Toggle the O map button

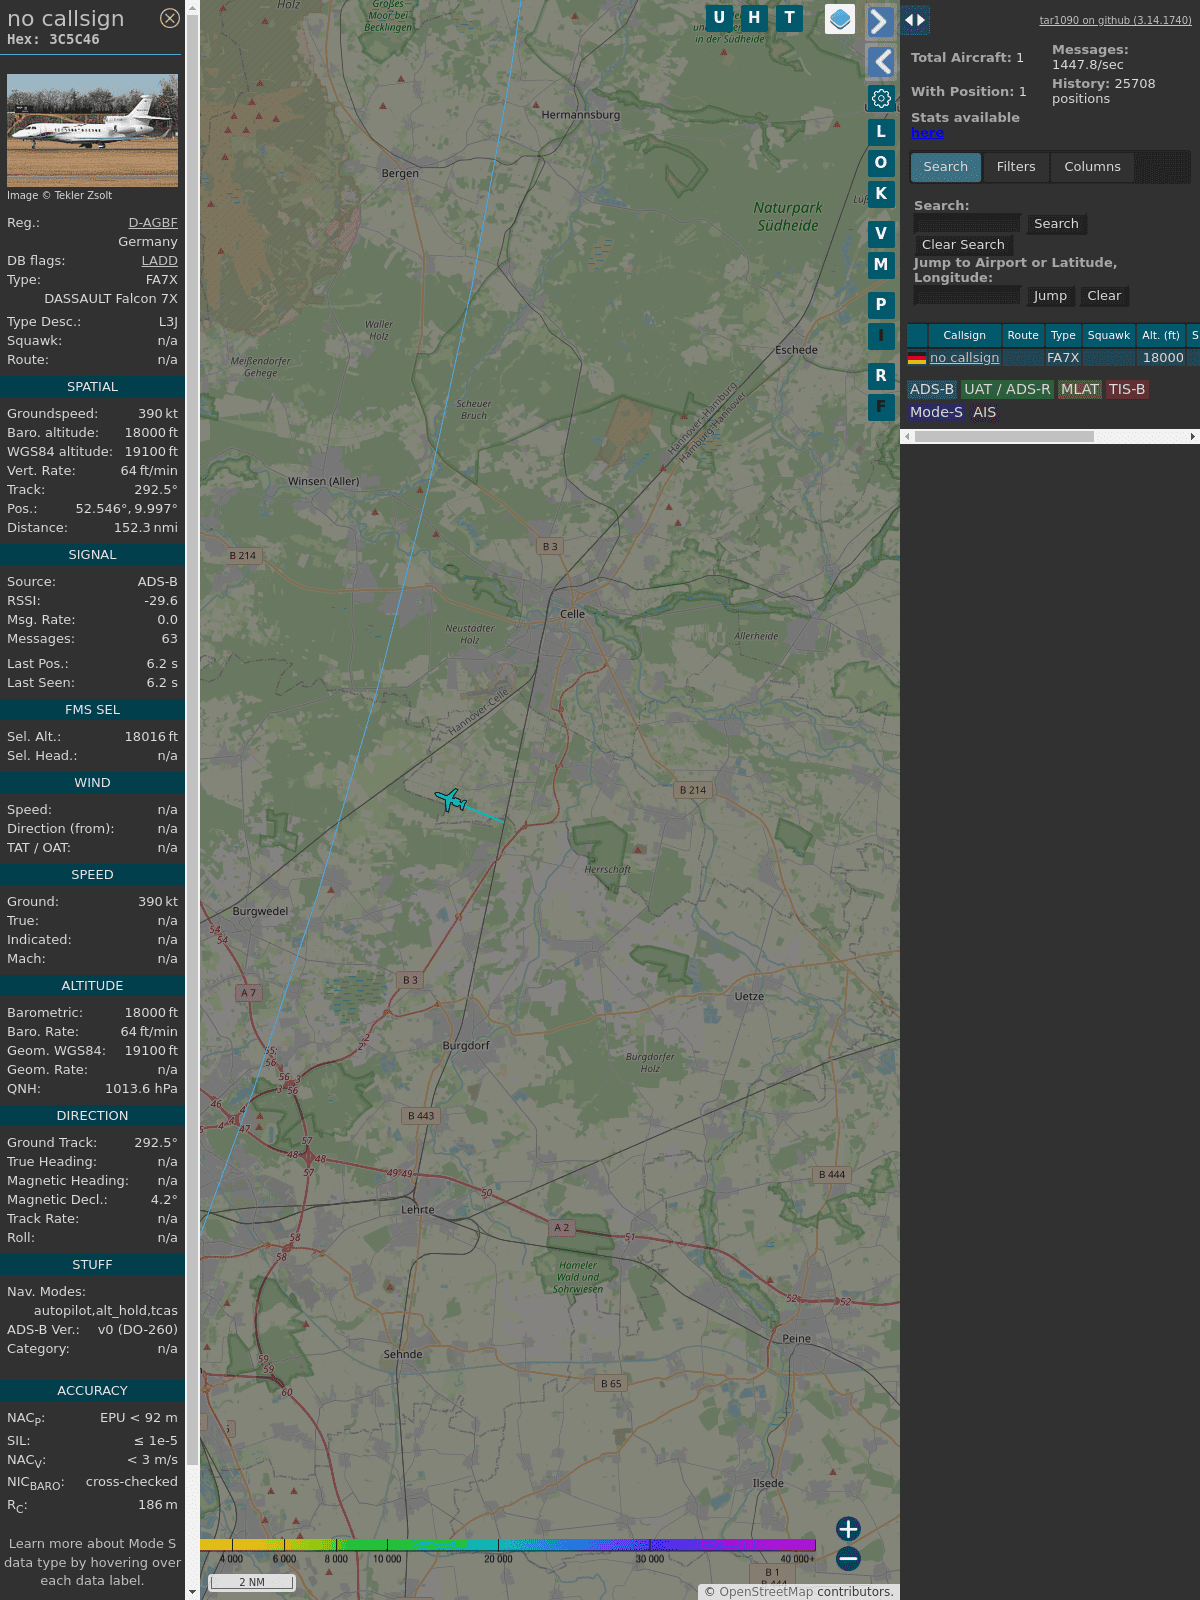pos(881,162)
